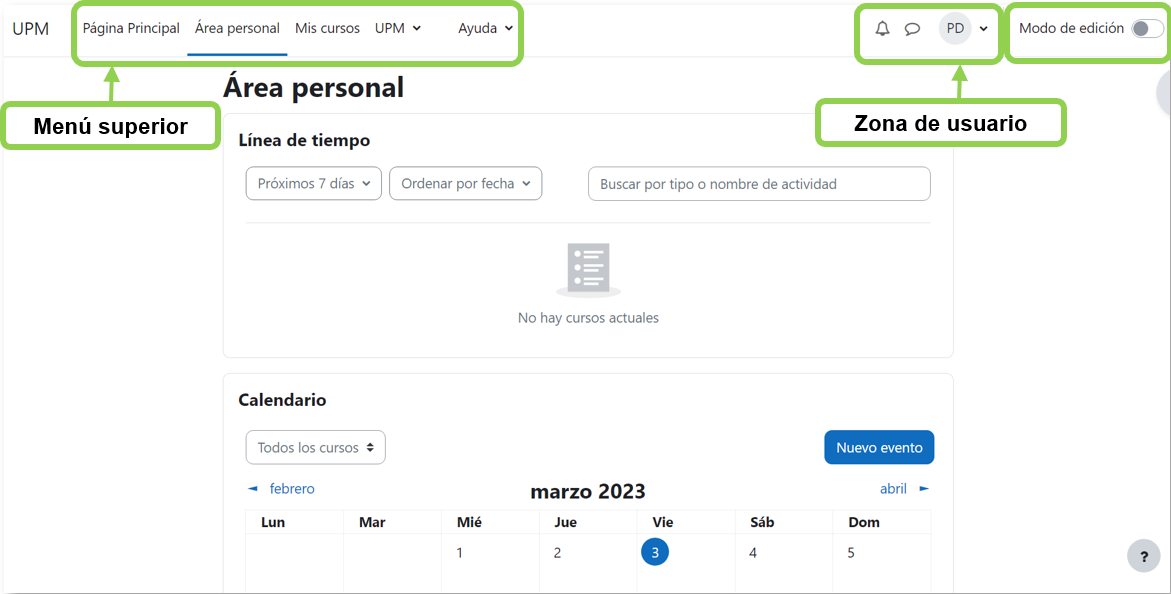This screenshot has width=1171, height=594.
Task: Open Mis cursos
Action: pos(327,28)
